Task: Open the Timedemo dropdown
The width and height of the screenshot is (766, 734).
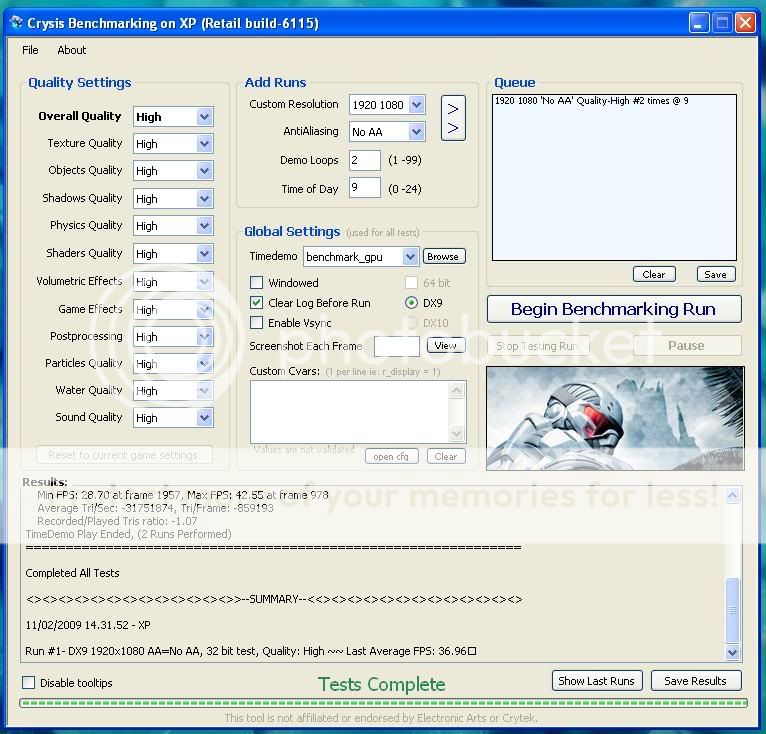Action: click(x=410, y=257)
